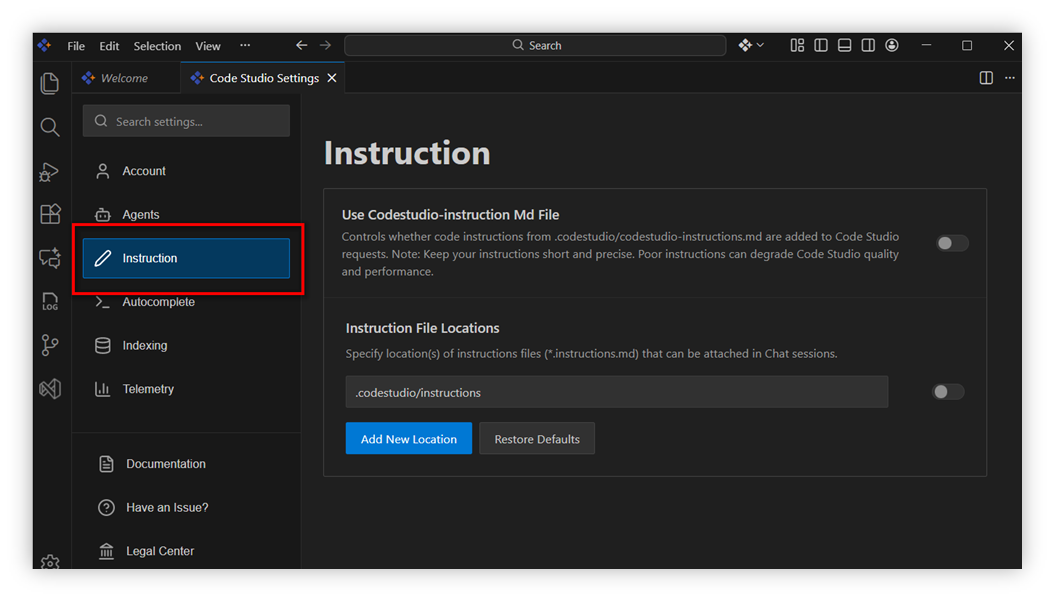Open the Source Control view

click(50, 345)
